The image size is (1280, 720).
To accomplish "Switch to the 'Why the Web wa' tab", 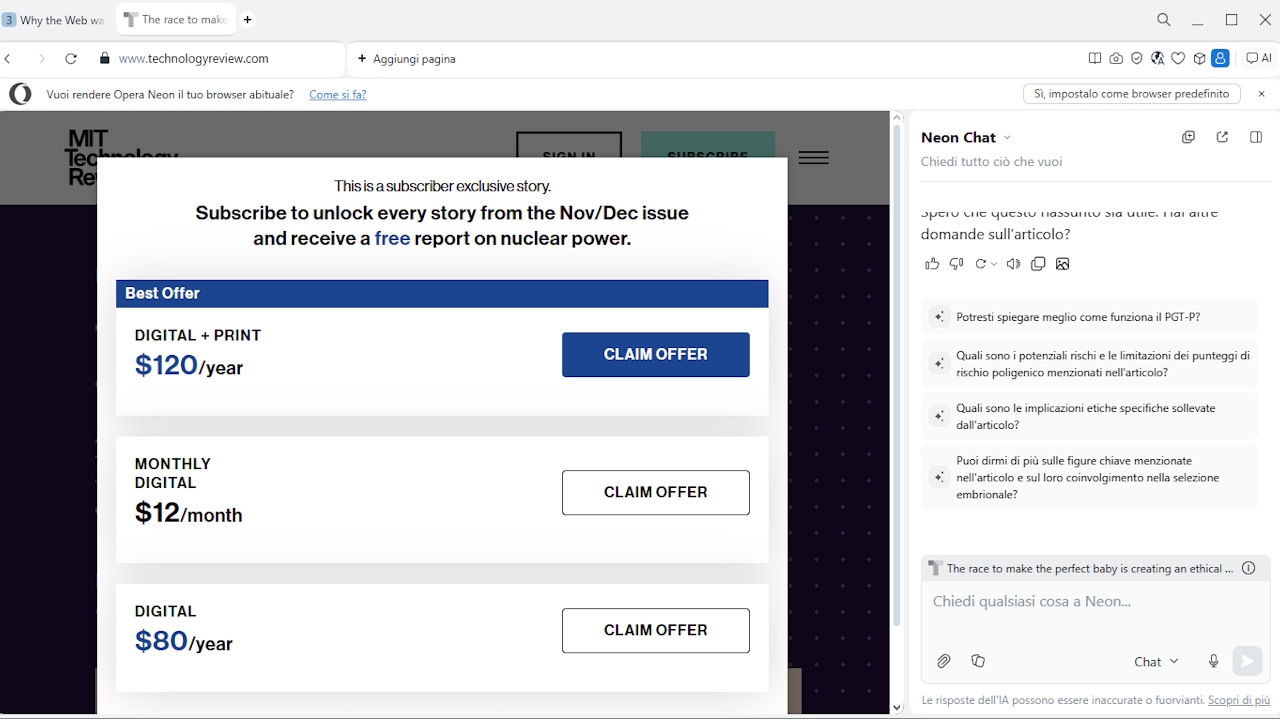I will click(55, 19).
